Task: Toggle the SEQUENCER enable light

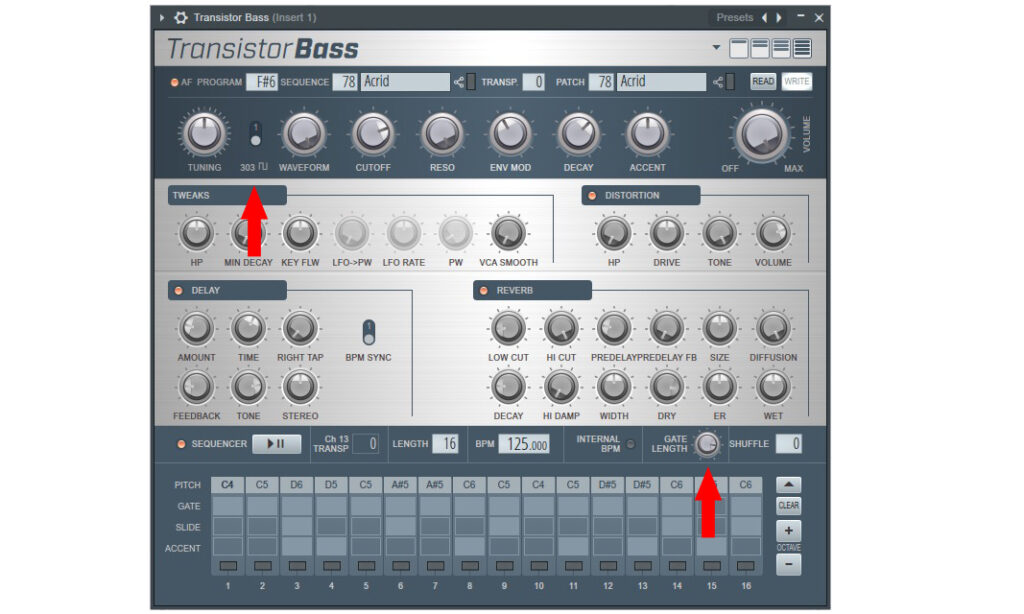Action: pos(181,444)
